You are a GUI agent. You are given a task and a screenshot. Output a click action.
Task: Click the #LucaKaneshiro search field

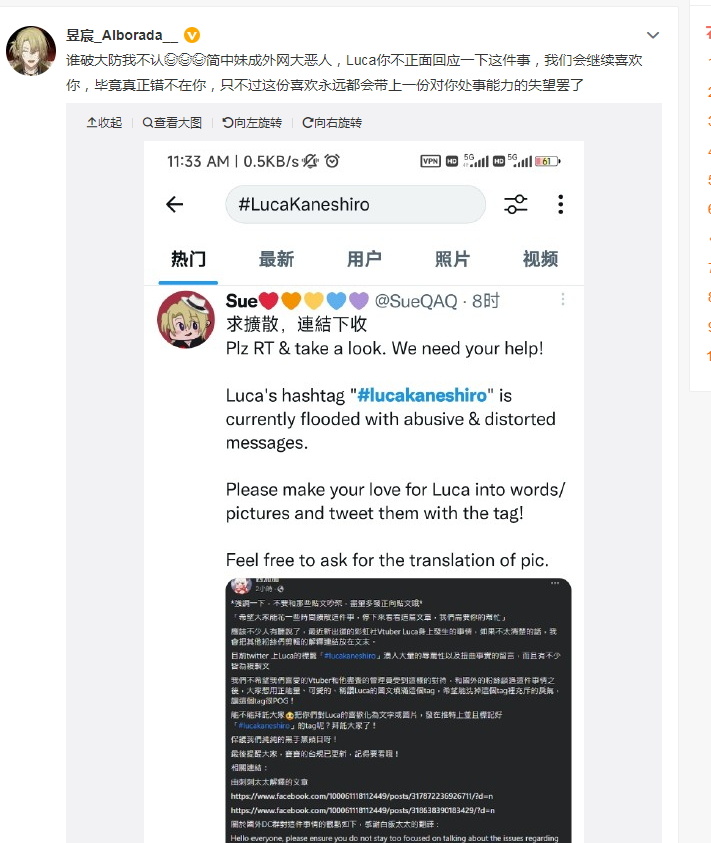pos(356,204)
